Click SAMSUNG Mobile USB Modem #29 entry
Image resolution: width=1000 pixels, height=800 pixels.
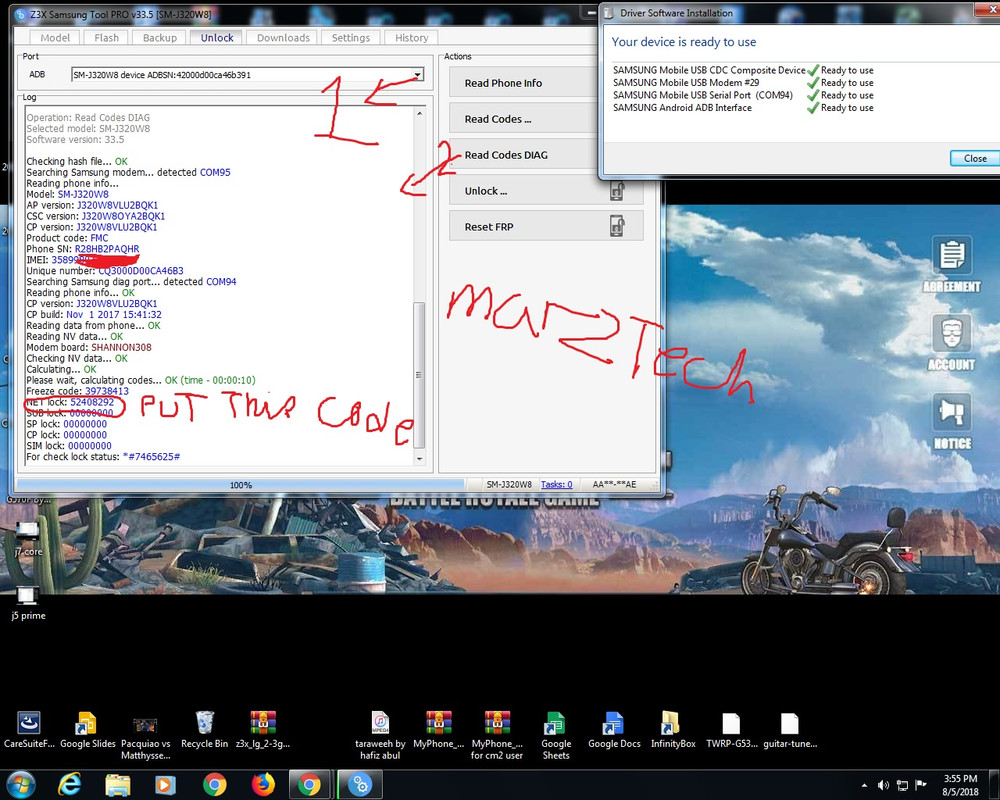[x=686, y=82]
